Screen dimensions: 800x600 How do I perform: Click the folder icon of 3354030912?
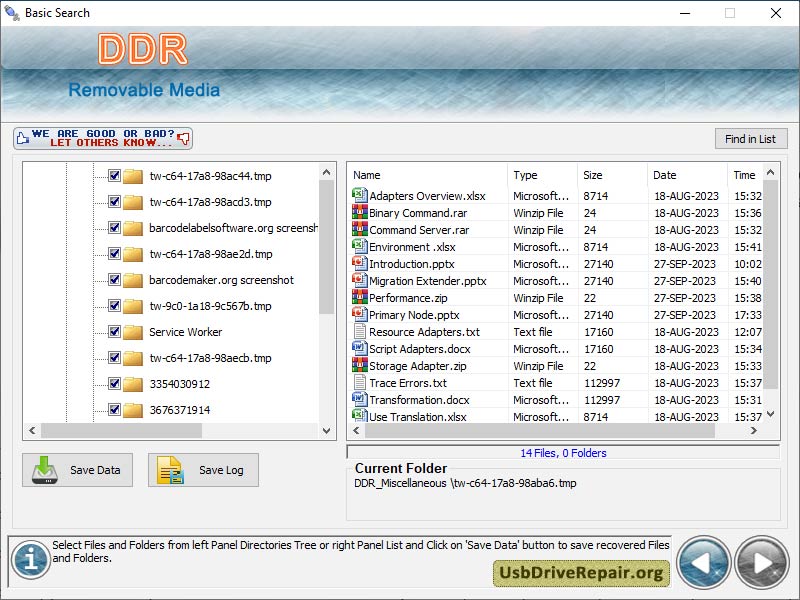(x=133, y=384)
